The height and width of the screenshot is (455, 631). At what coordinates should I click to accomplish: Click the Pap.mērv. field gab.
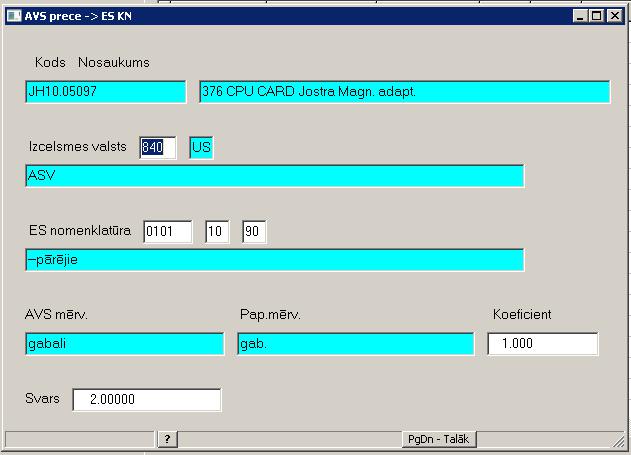[x=356, y=344]
